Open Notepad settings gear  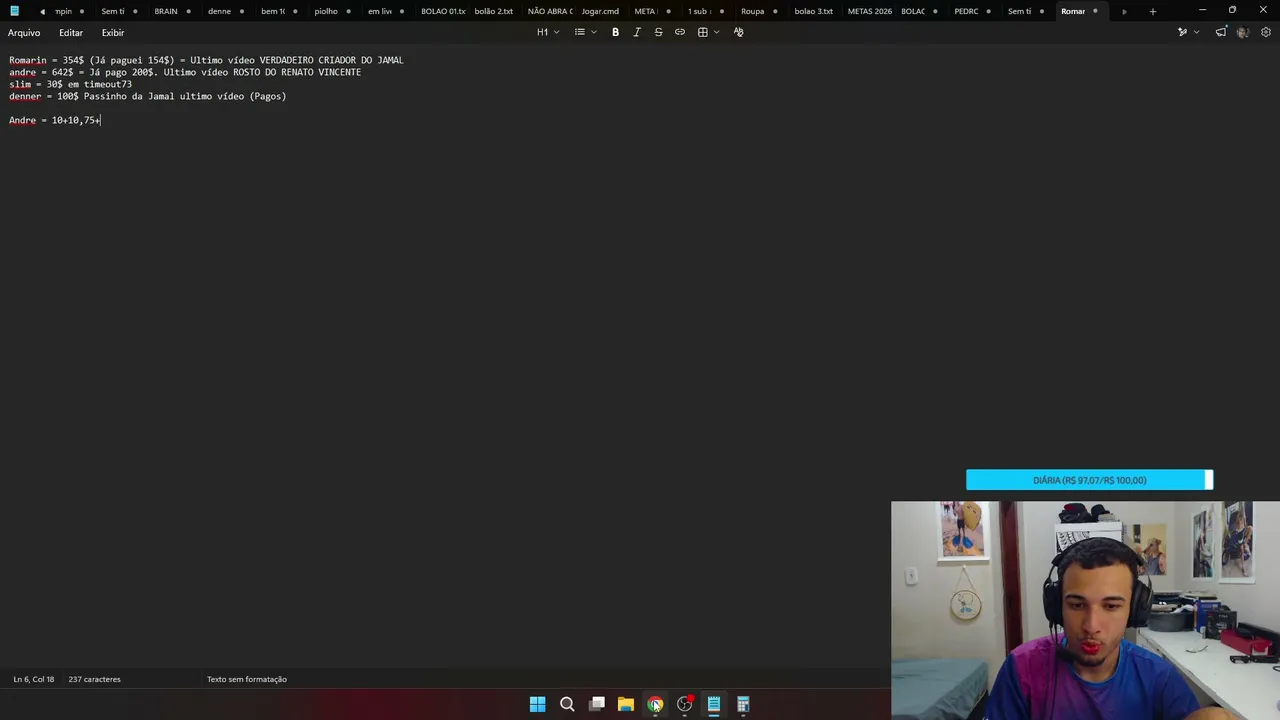pos(1266,32)
